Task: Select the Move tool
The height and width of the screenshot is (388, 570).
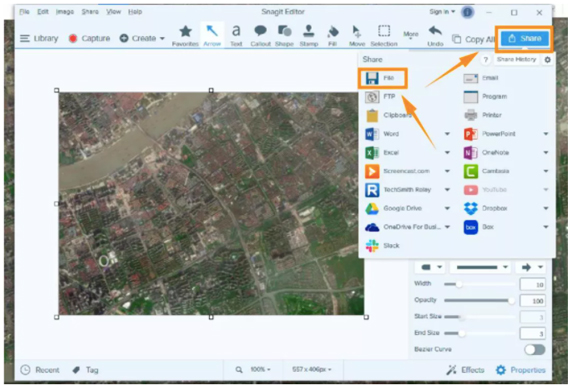Action: click(357, 36)
